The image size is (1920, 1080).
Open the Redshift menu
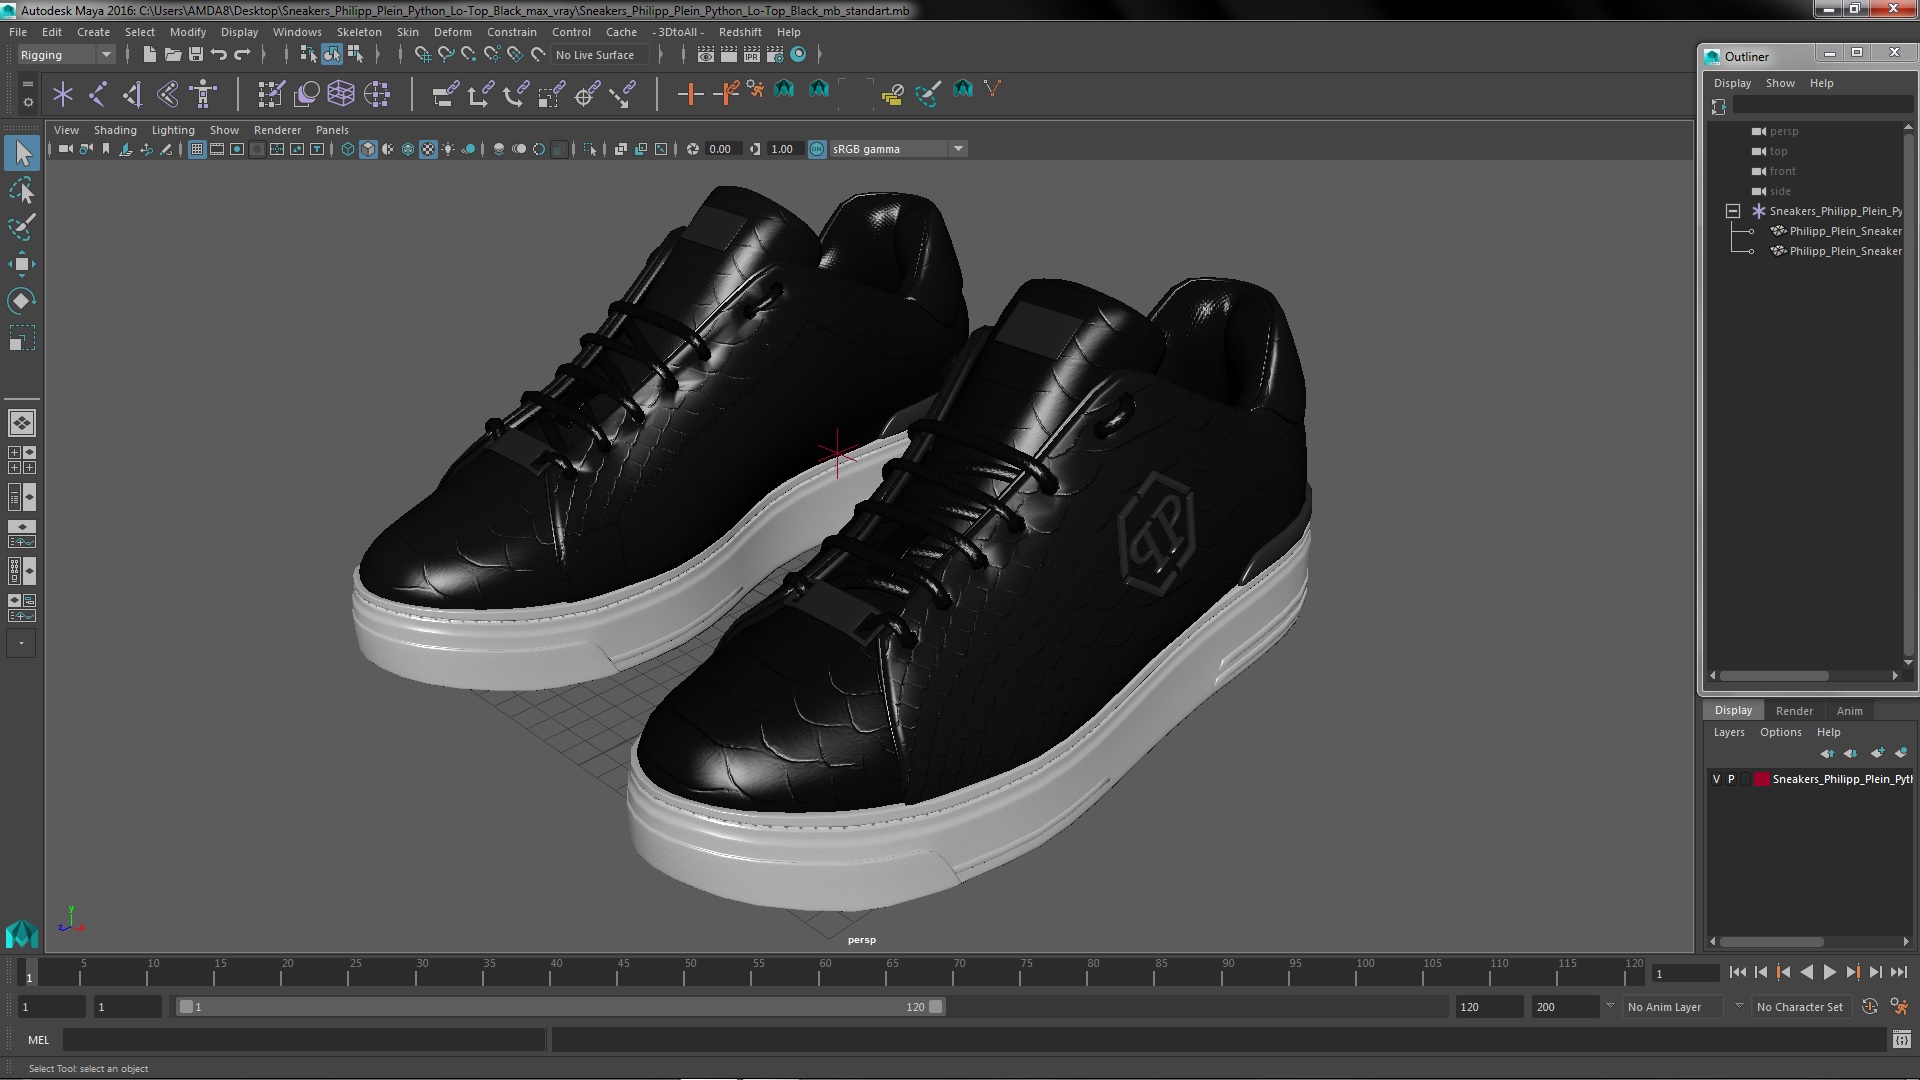click(x=740, y=32)
